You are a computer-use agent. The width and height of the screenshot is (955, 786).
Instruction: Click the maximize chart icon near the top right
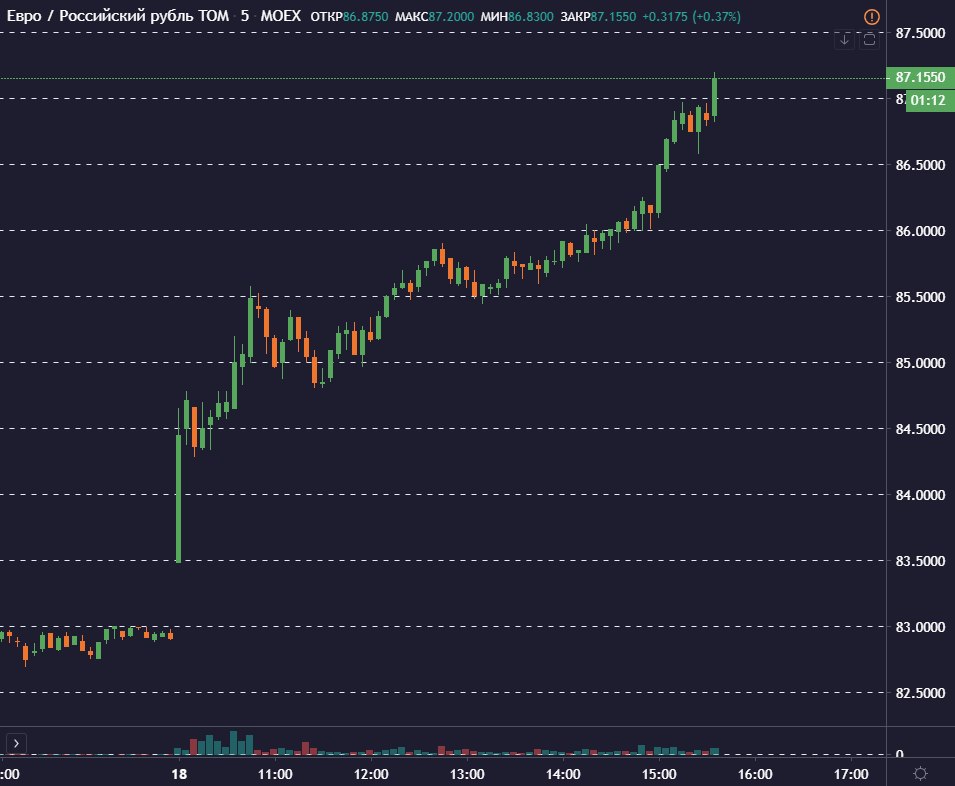(x=869, y=40)
